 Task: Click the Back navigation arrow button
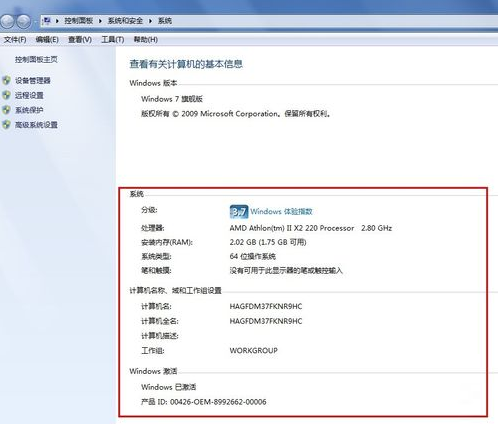pos(8,21)
